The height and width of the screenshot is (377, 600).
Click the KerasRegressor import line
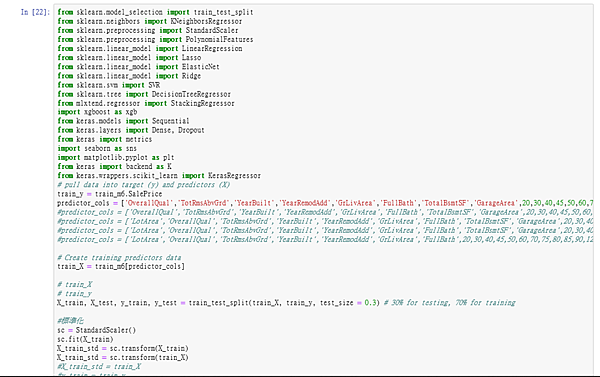(159, 176)
